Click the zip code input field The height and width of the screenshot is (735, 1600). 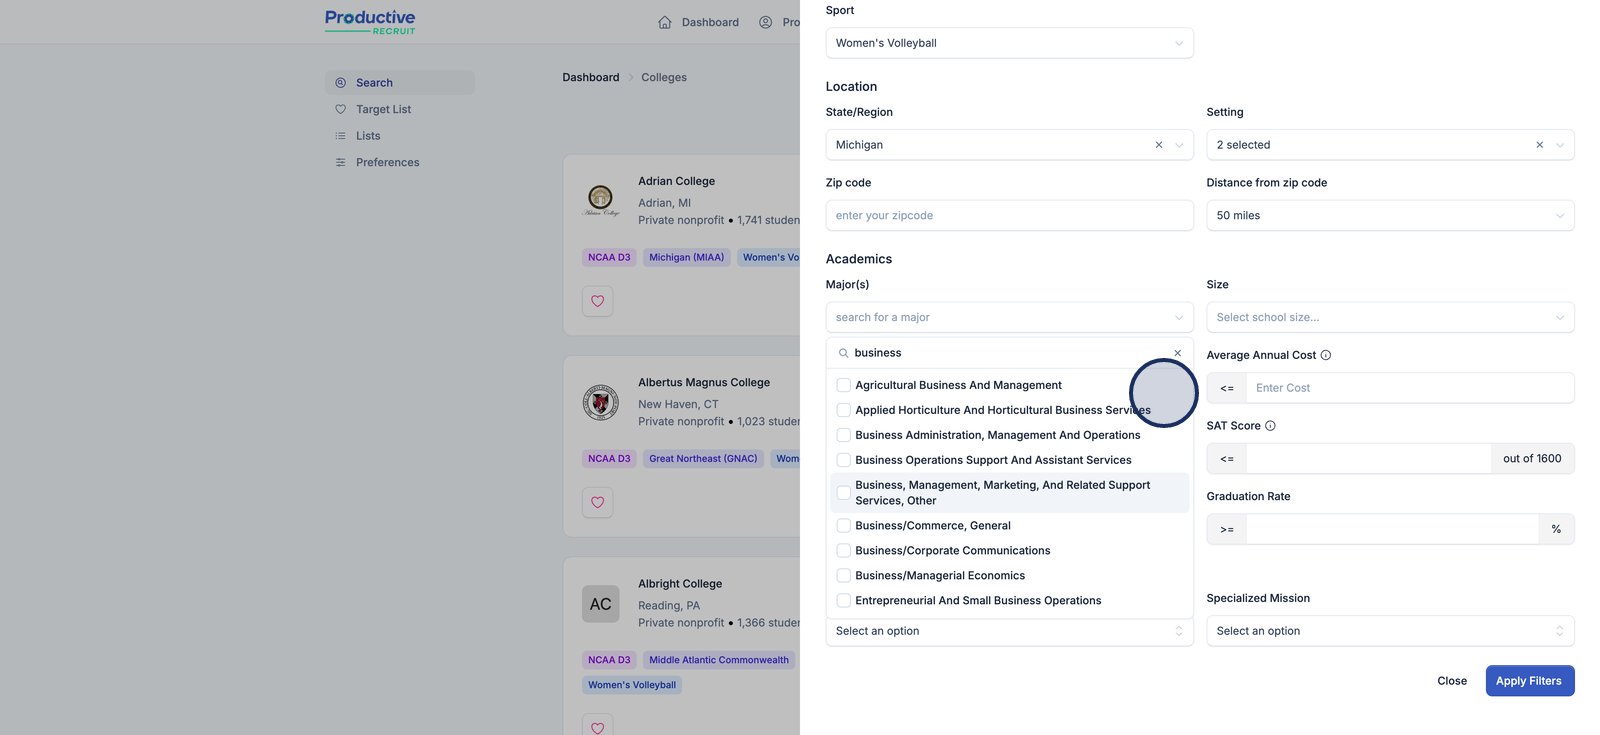tap(1009, 216)
